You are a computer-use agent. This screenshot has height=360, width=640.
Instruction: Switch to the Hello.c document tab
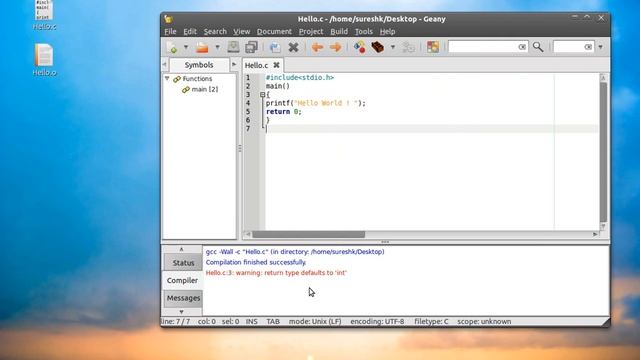256,65
